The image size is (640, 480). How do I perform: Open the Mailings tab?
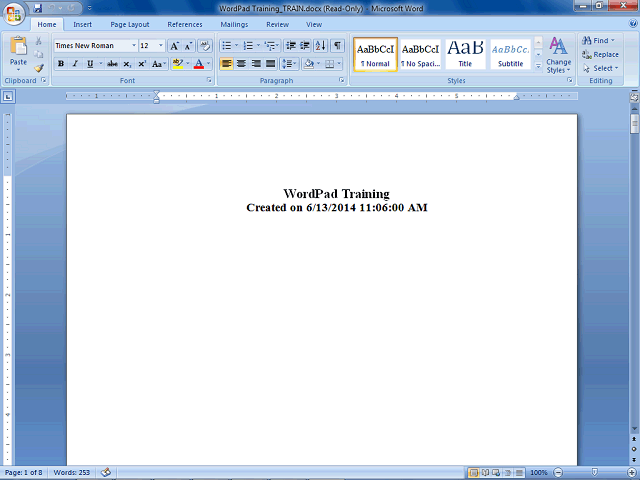[234, 24]
